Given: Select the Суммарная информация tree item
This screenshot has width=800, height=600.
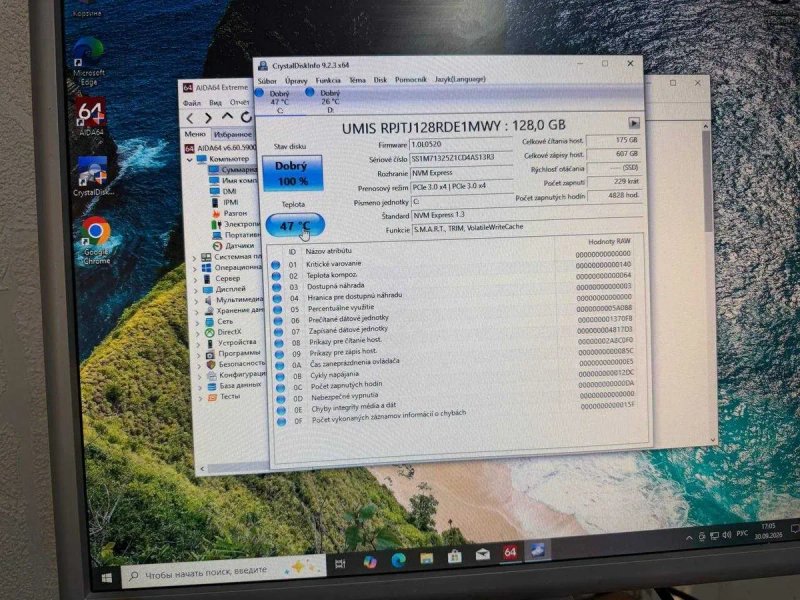Looking at the screenshot, I should point(232,169).
